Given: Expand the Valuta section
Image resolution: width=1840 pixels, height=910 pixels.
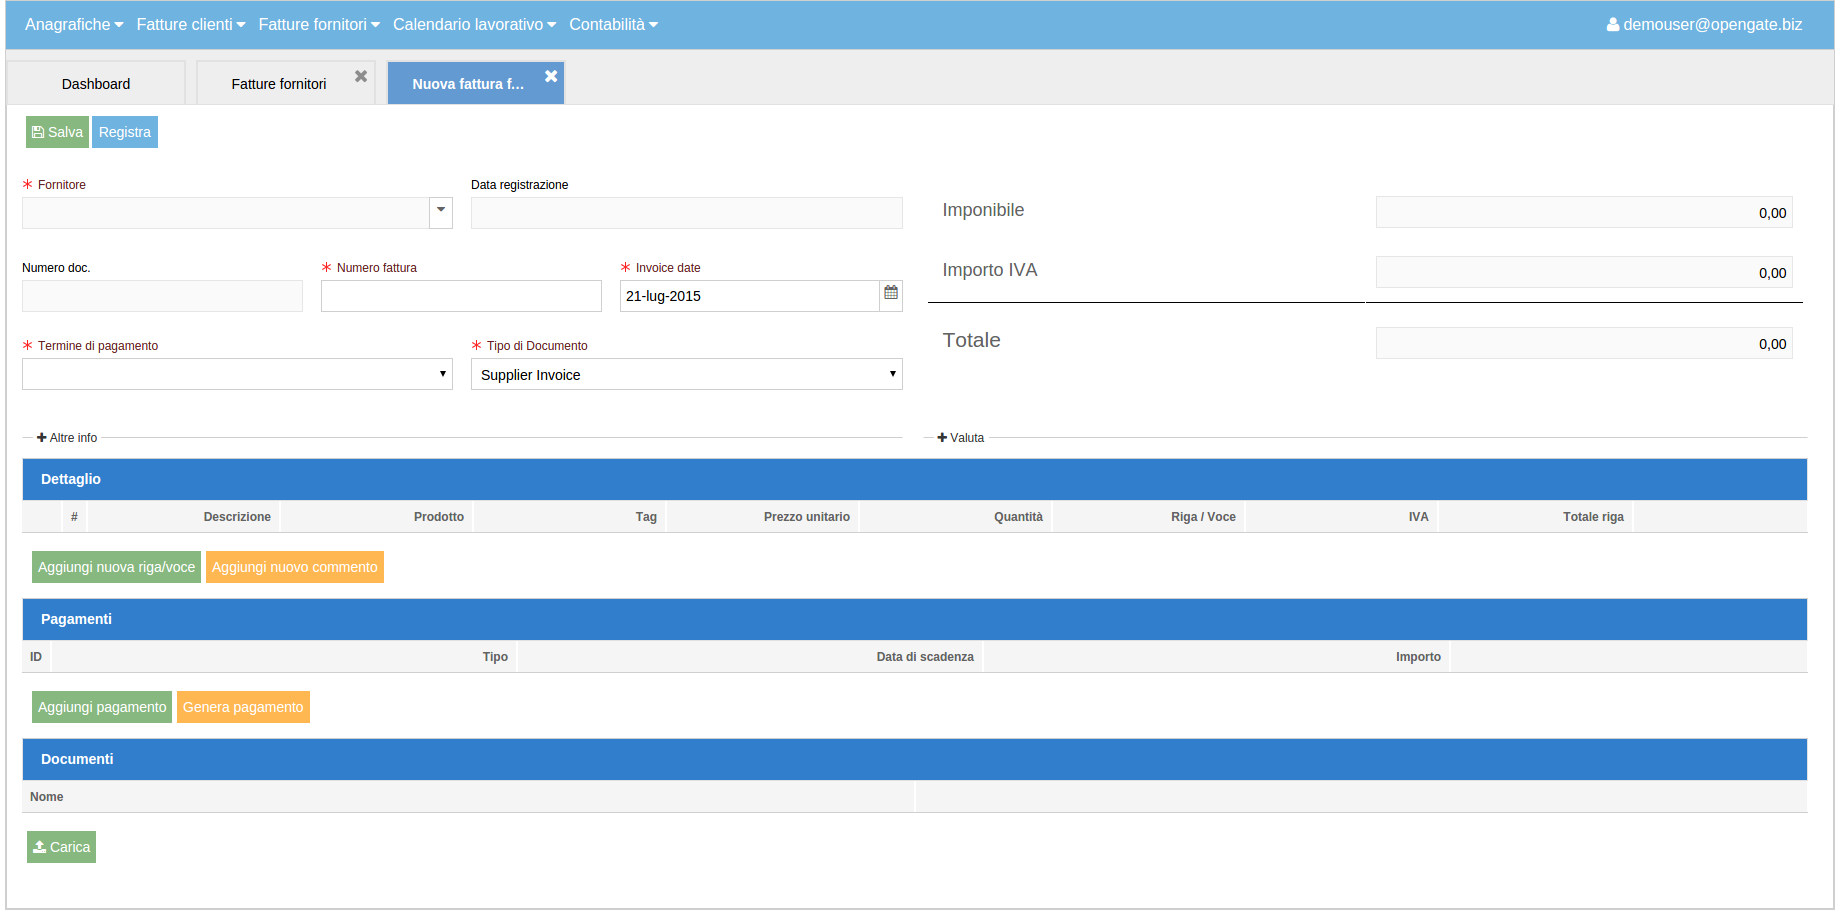Looking at the screenshot, I should coord(960,438).
